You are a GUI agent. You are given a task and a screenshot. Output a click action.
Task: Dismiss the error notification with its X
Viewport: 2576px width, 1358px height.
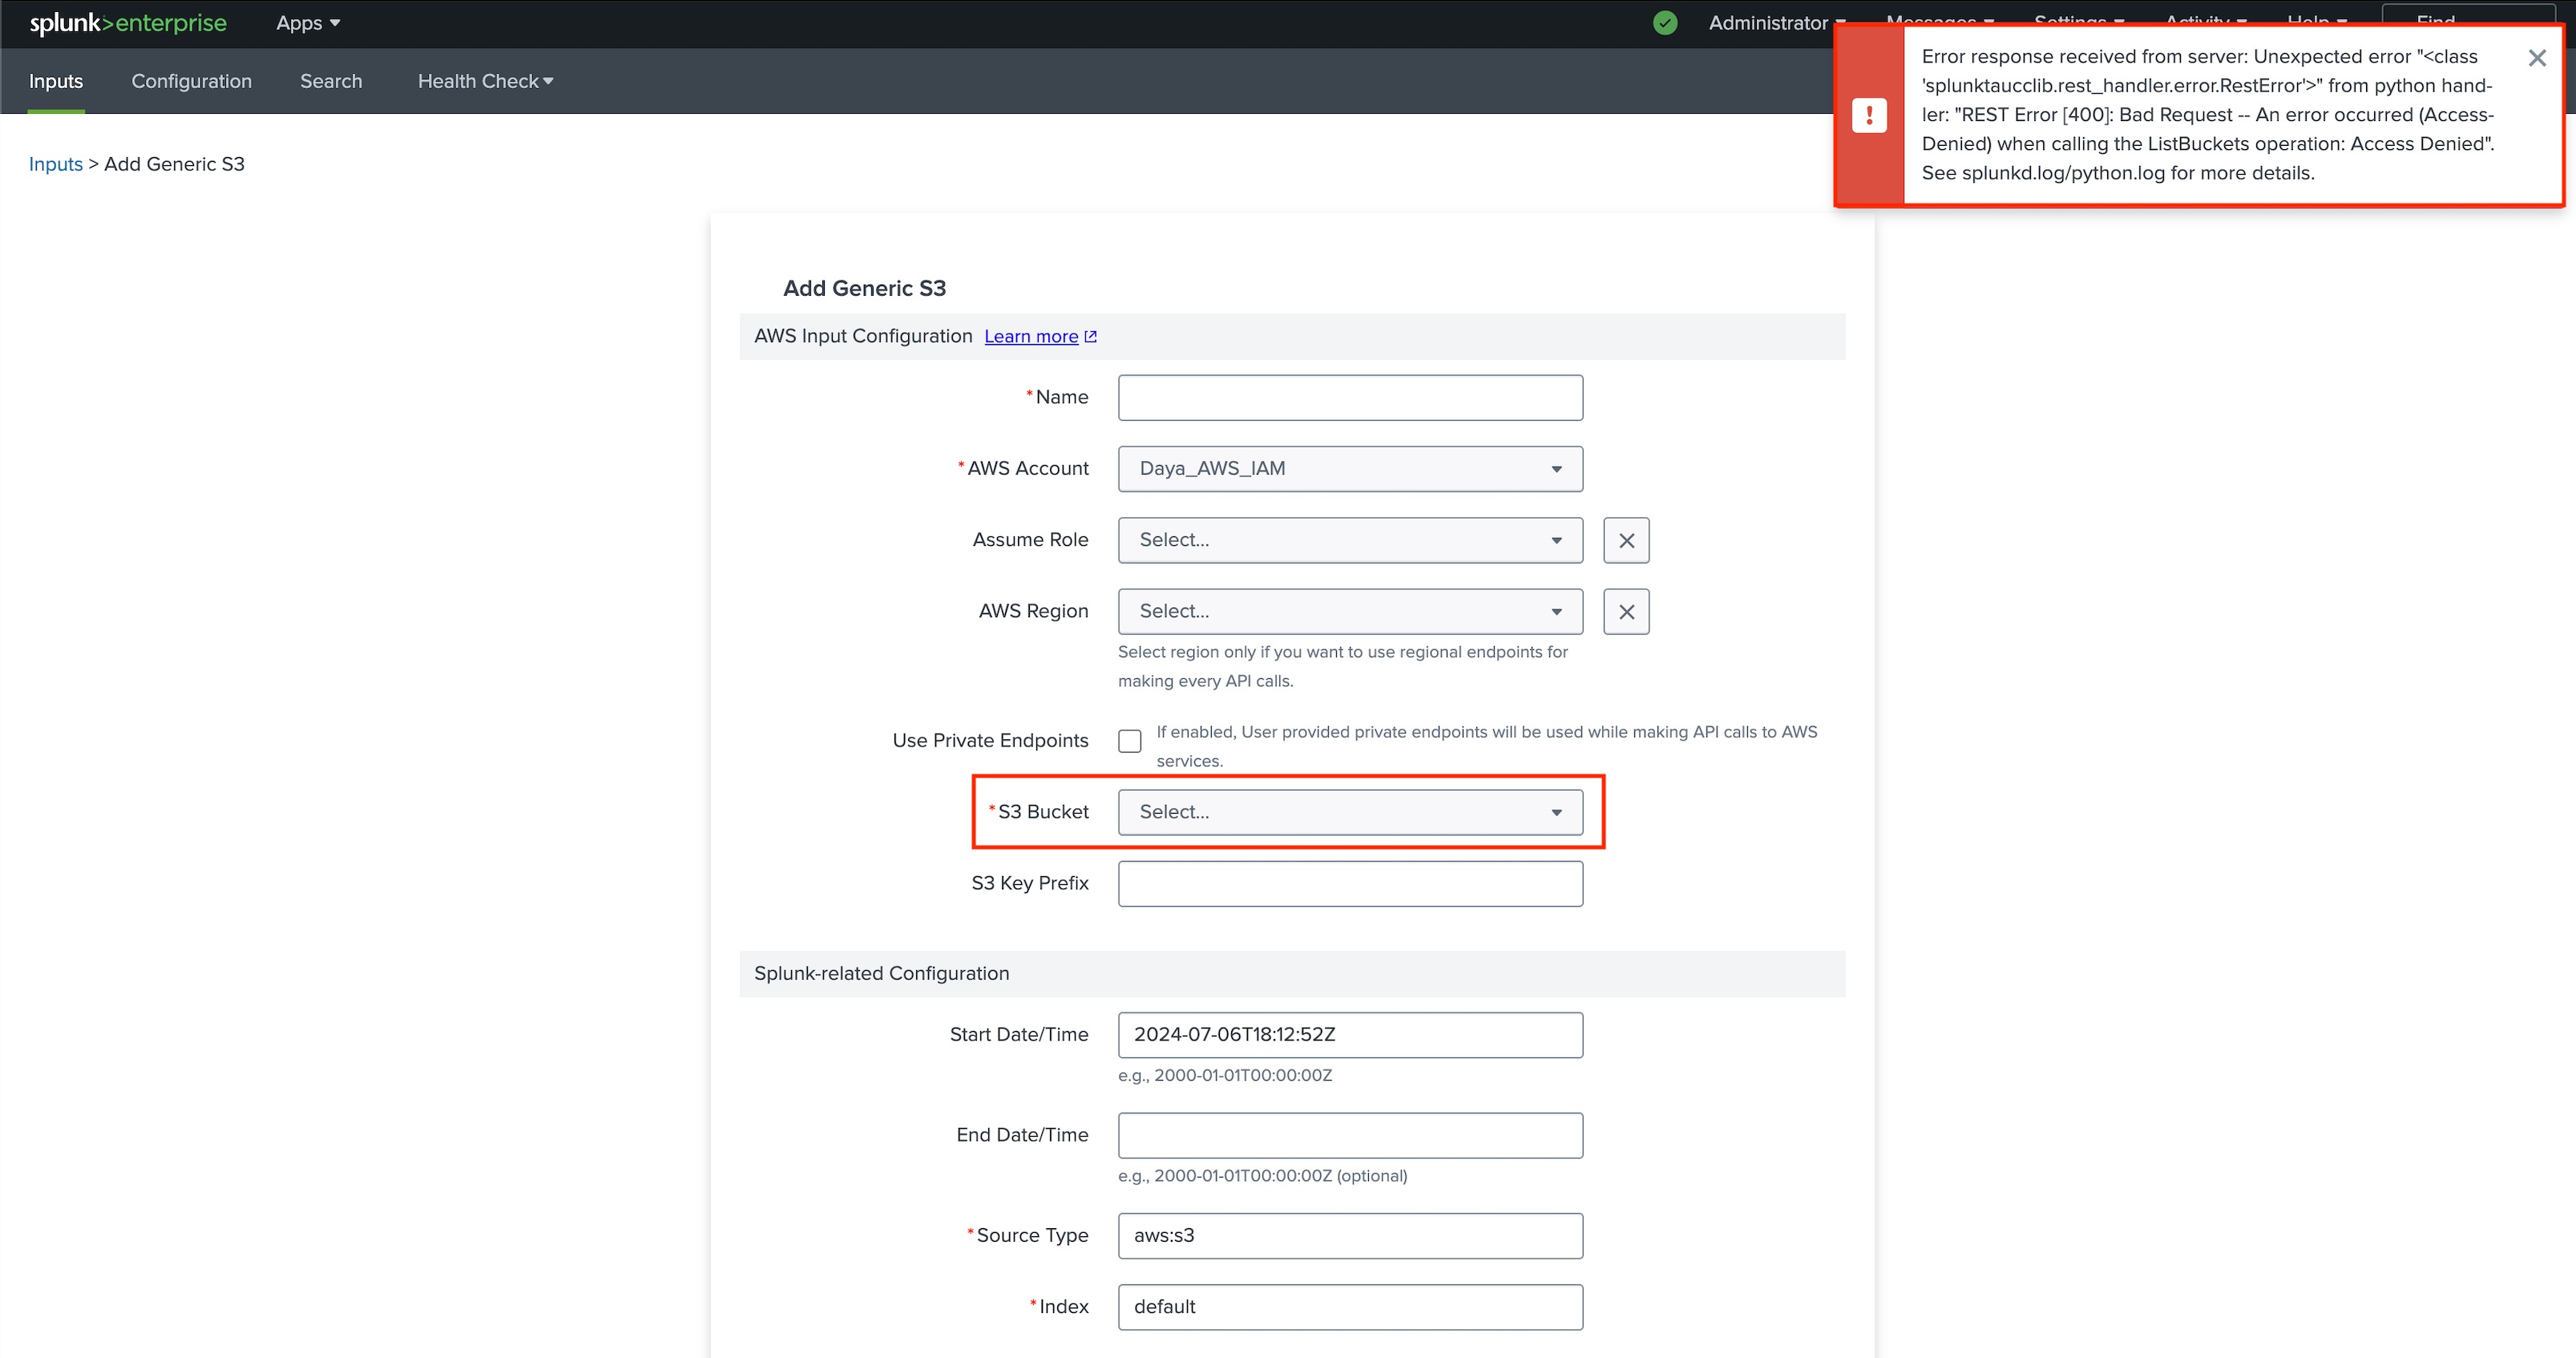pyautogui.click(x=2537, y=58)
